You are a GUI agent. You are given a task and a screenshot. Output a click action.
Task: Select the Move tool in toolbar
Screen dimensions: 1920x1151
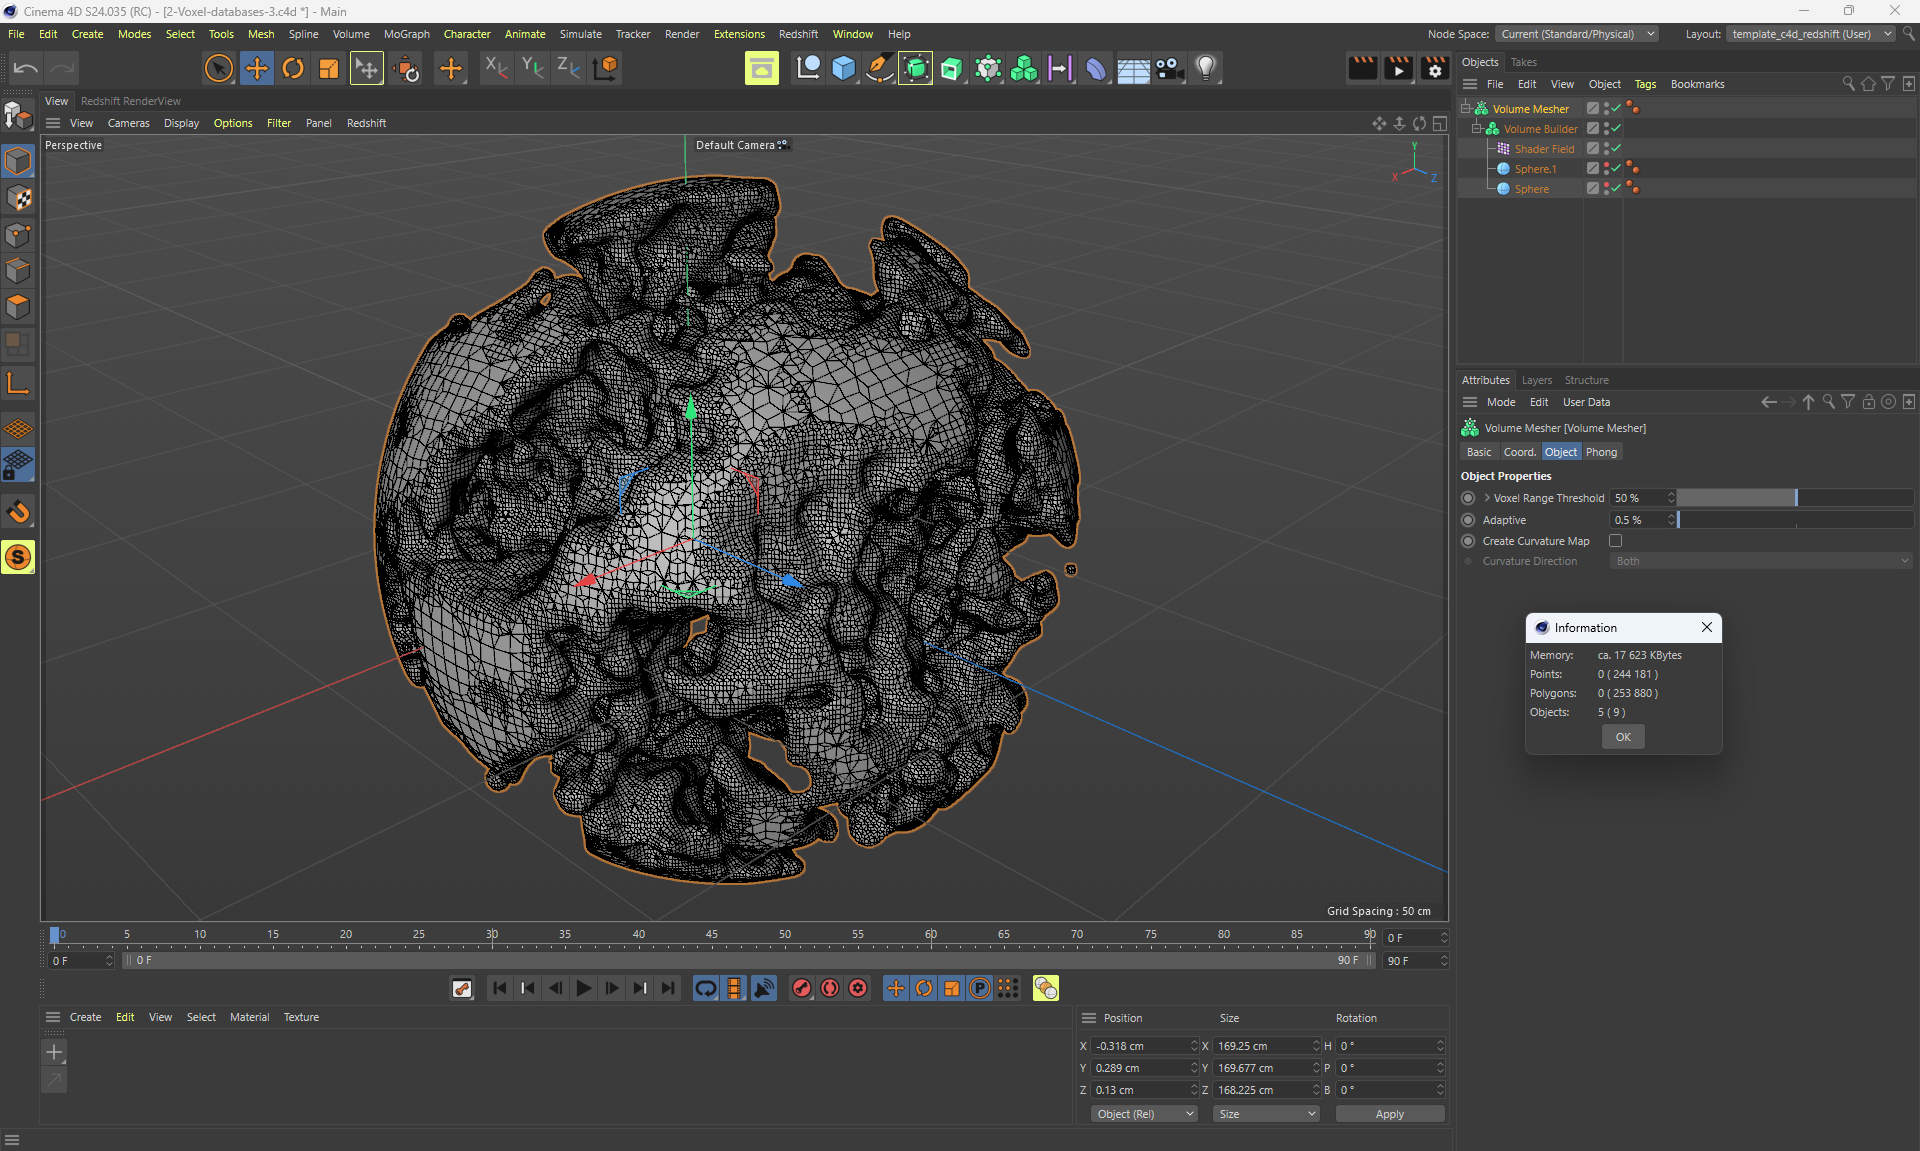[257, 68]
